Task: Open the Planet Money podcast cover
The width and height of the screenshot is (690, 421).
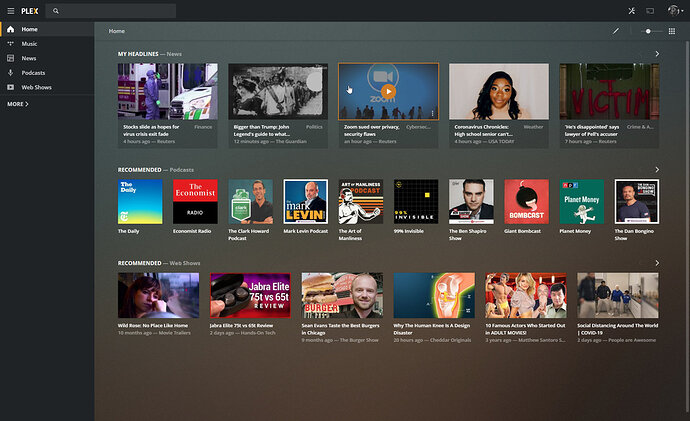Action: point(582,201)
